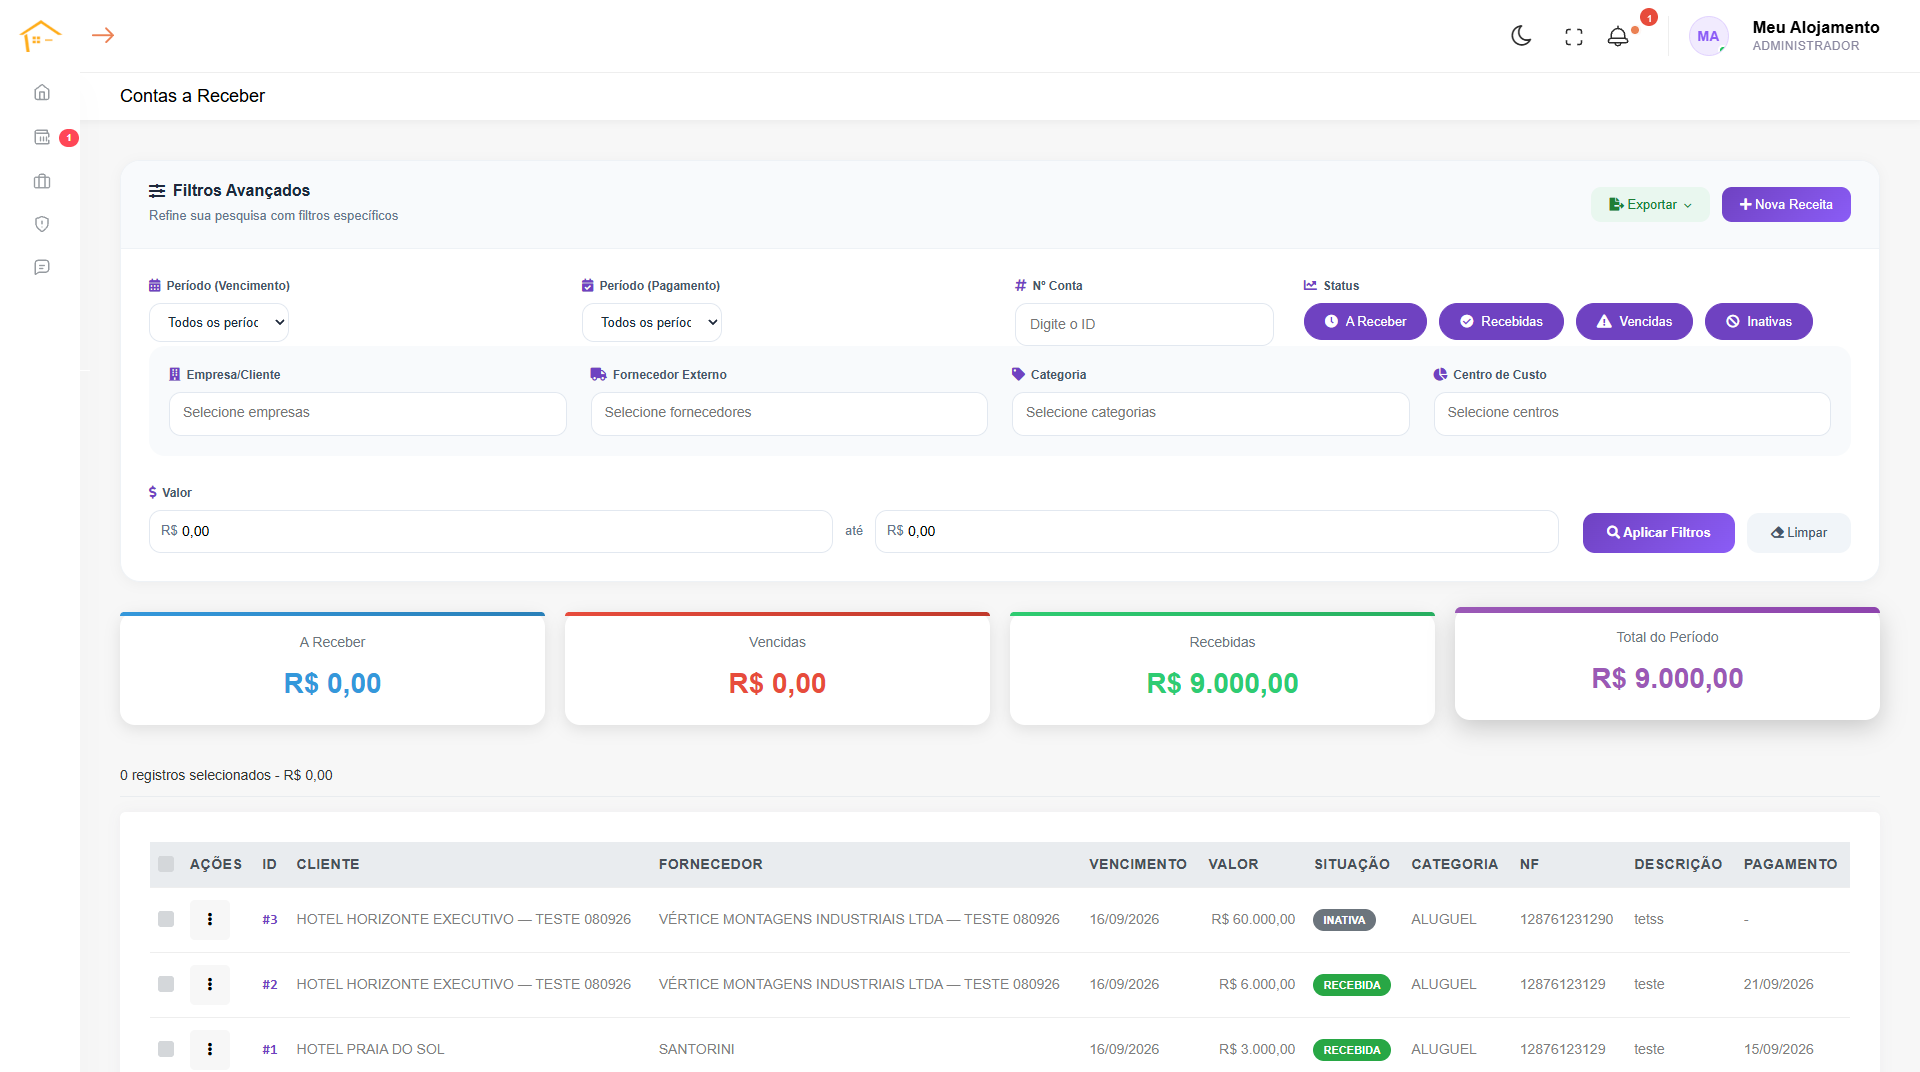Click the Nº Conta ID field

tap(1144, 324)
